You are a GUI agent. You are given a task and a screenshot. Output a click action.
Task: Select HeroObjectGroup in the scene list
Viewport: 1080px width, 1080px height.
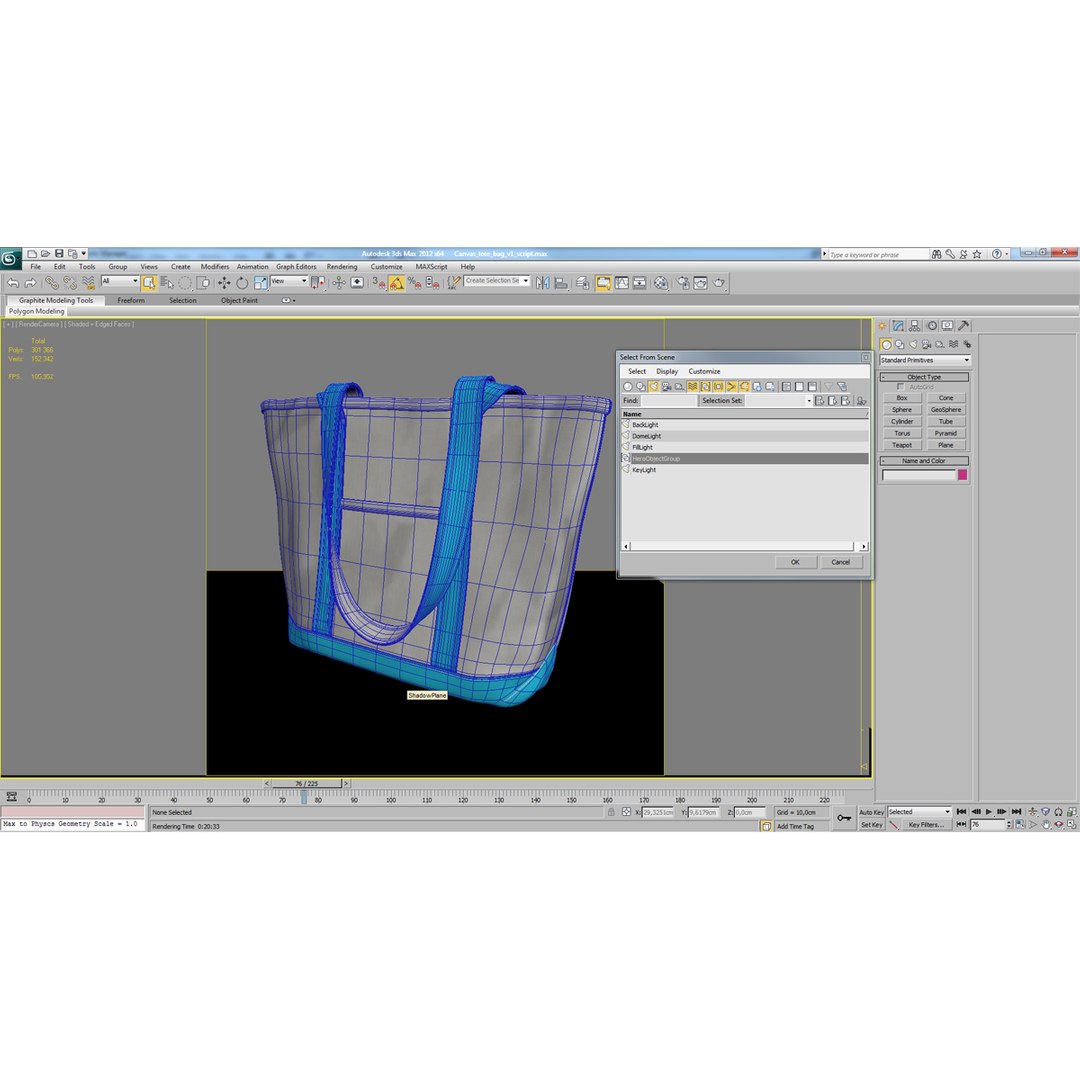pyautogui.click(x=745, y=458)
